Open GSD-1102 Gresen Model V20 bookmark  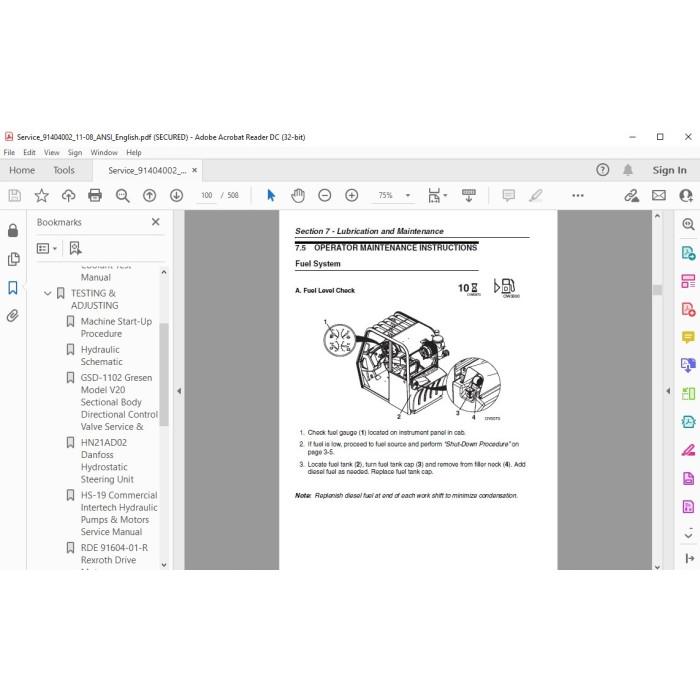(x=119, y=402)
